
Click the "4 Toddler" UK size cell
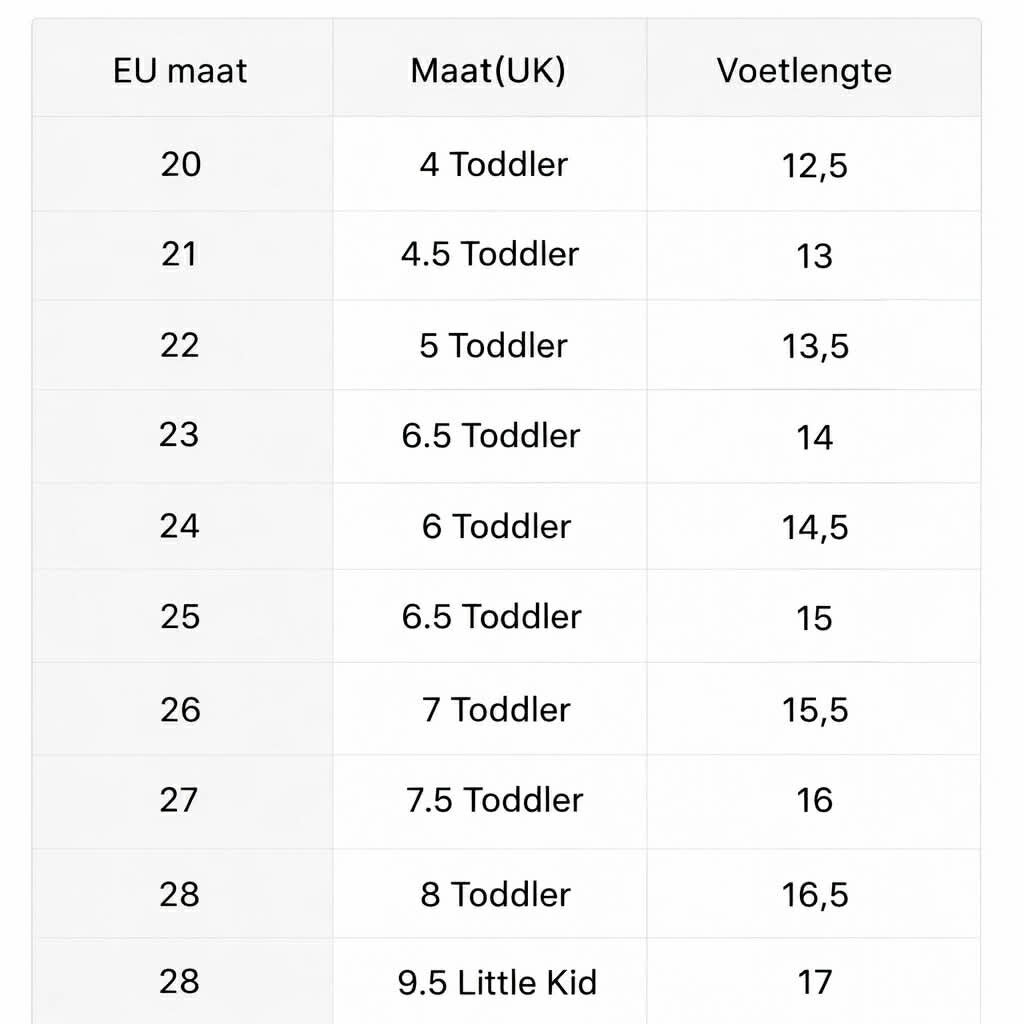493,164
